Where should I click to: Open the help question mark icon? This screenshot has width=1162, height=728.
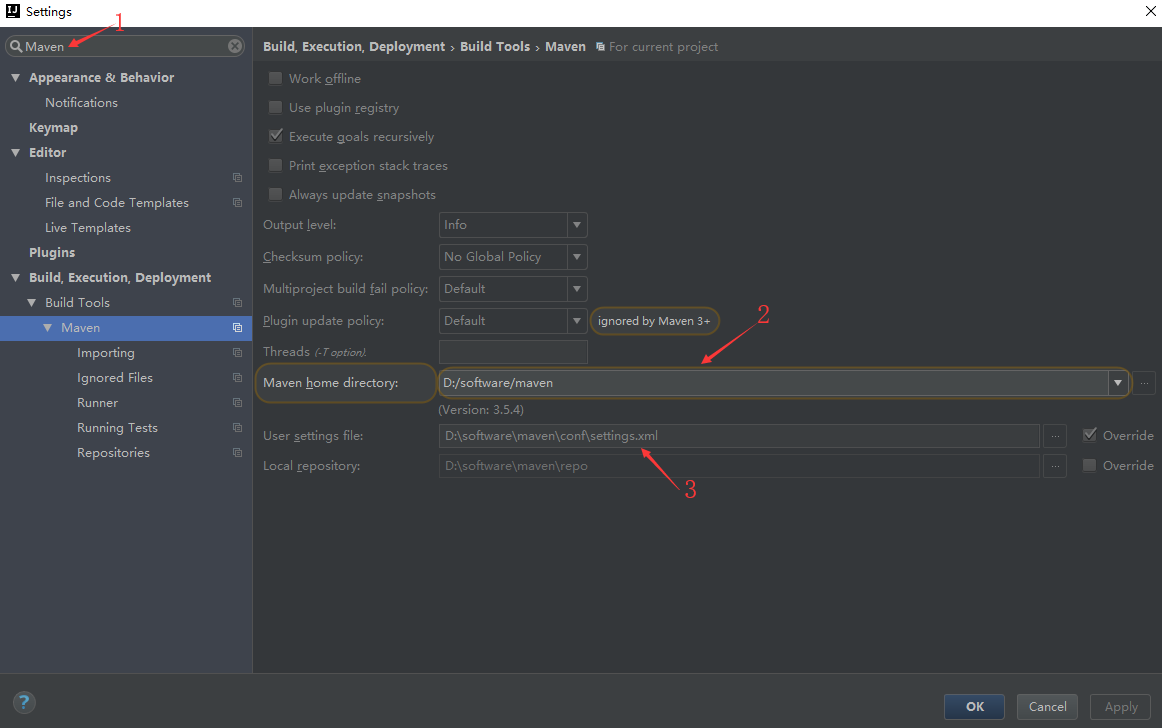[24, 702]
